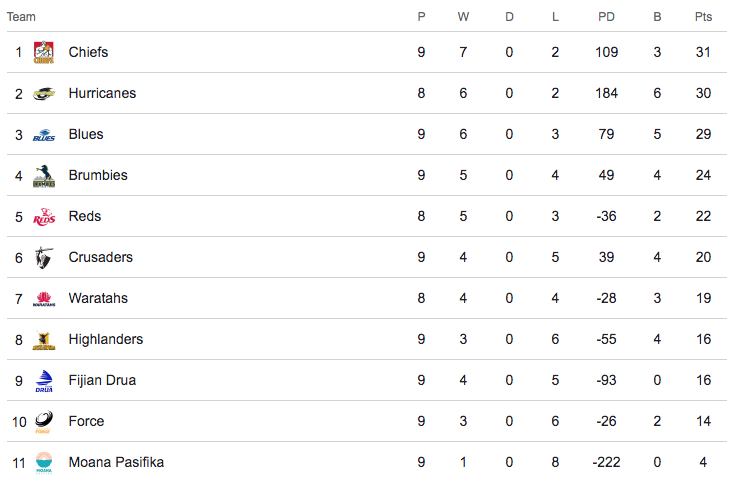Click the Chiefs team logo

coord(43,52)
